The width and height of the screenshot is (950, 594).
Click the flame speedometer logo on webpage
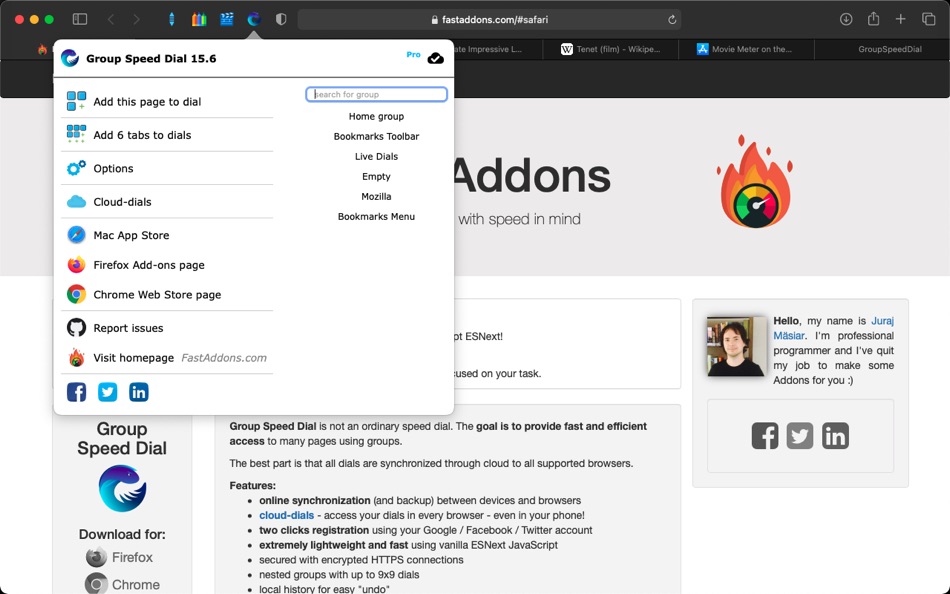tap(755, 182)
